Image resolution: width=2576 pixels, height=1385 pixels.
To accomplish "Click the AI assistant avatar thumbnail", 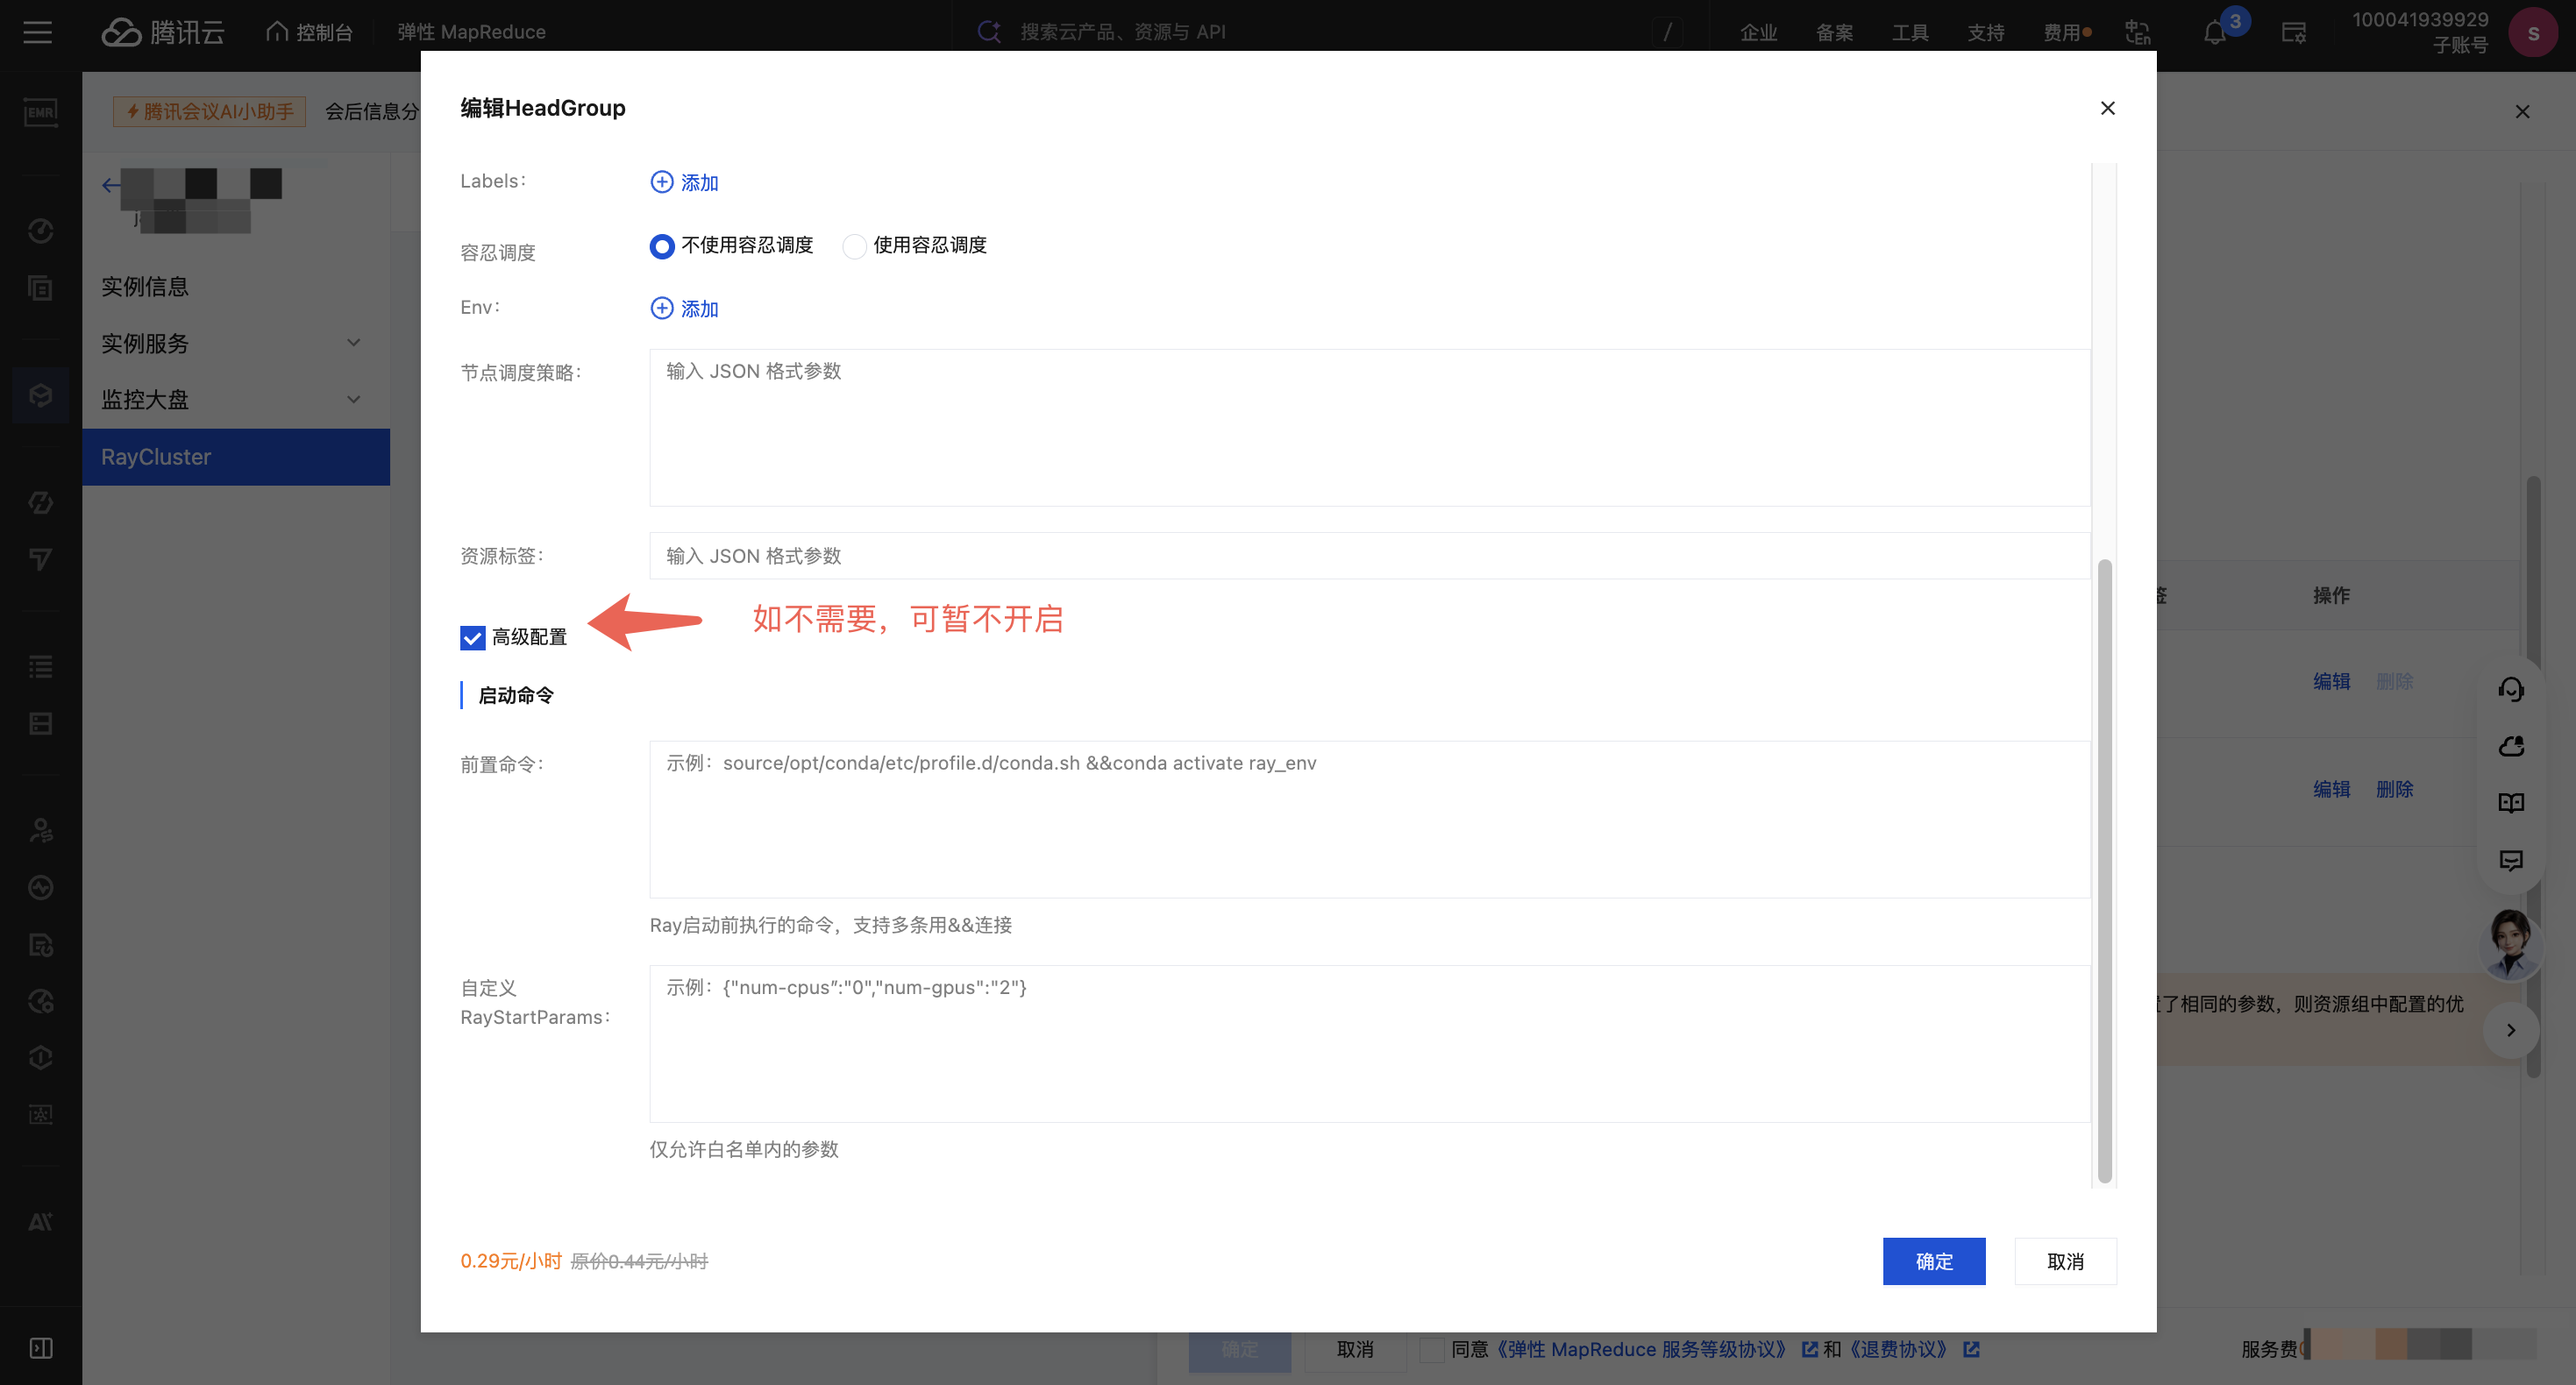I will [x=2510, y=943].
